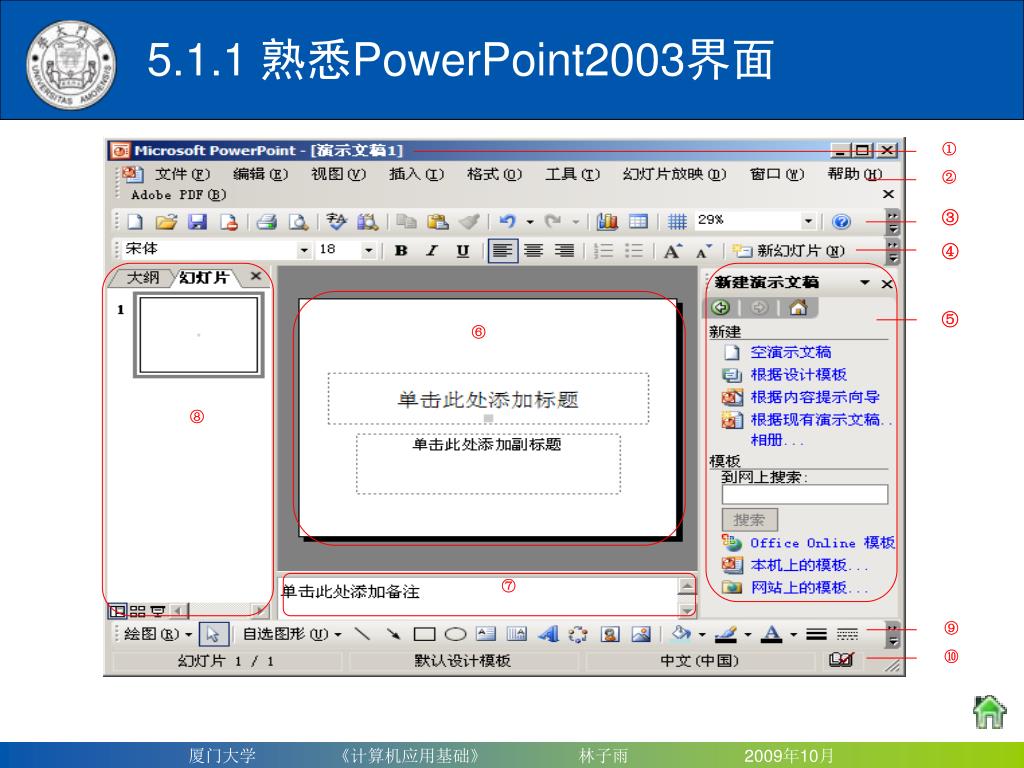This screenshot has width=1024, height=768.
Task: Click the task pane Home icon
Action: [x=798, y=307]
